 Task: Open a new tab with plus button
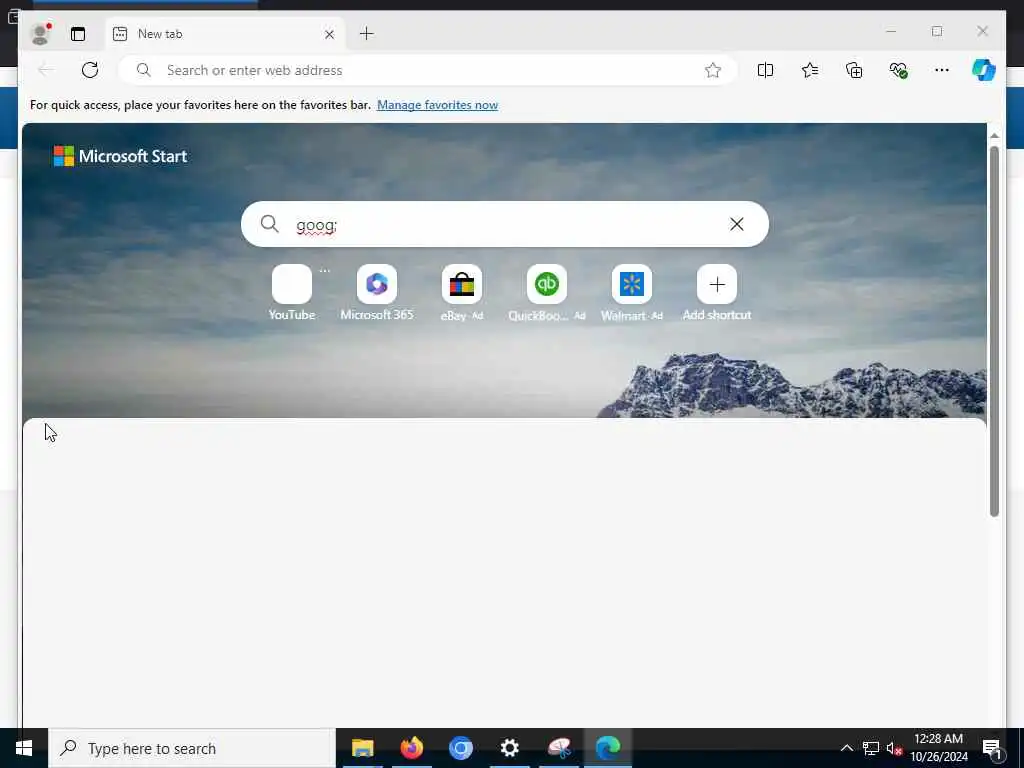coord(366,34)
